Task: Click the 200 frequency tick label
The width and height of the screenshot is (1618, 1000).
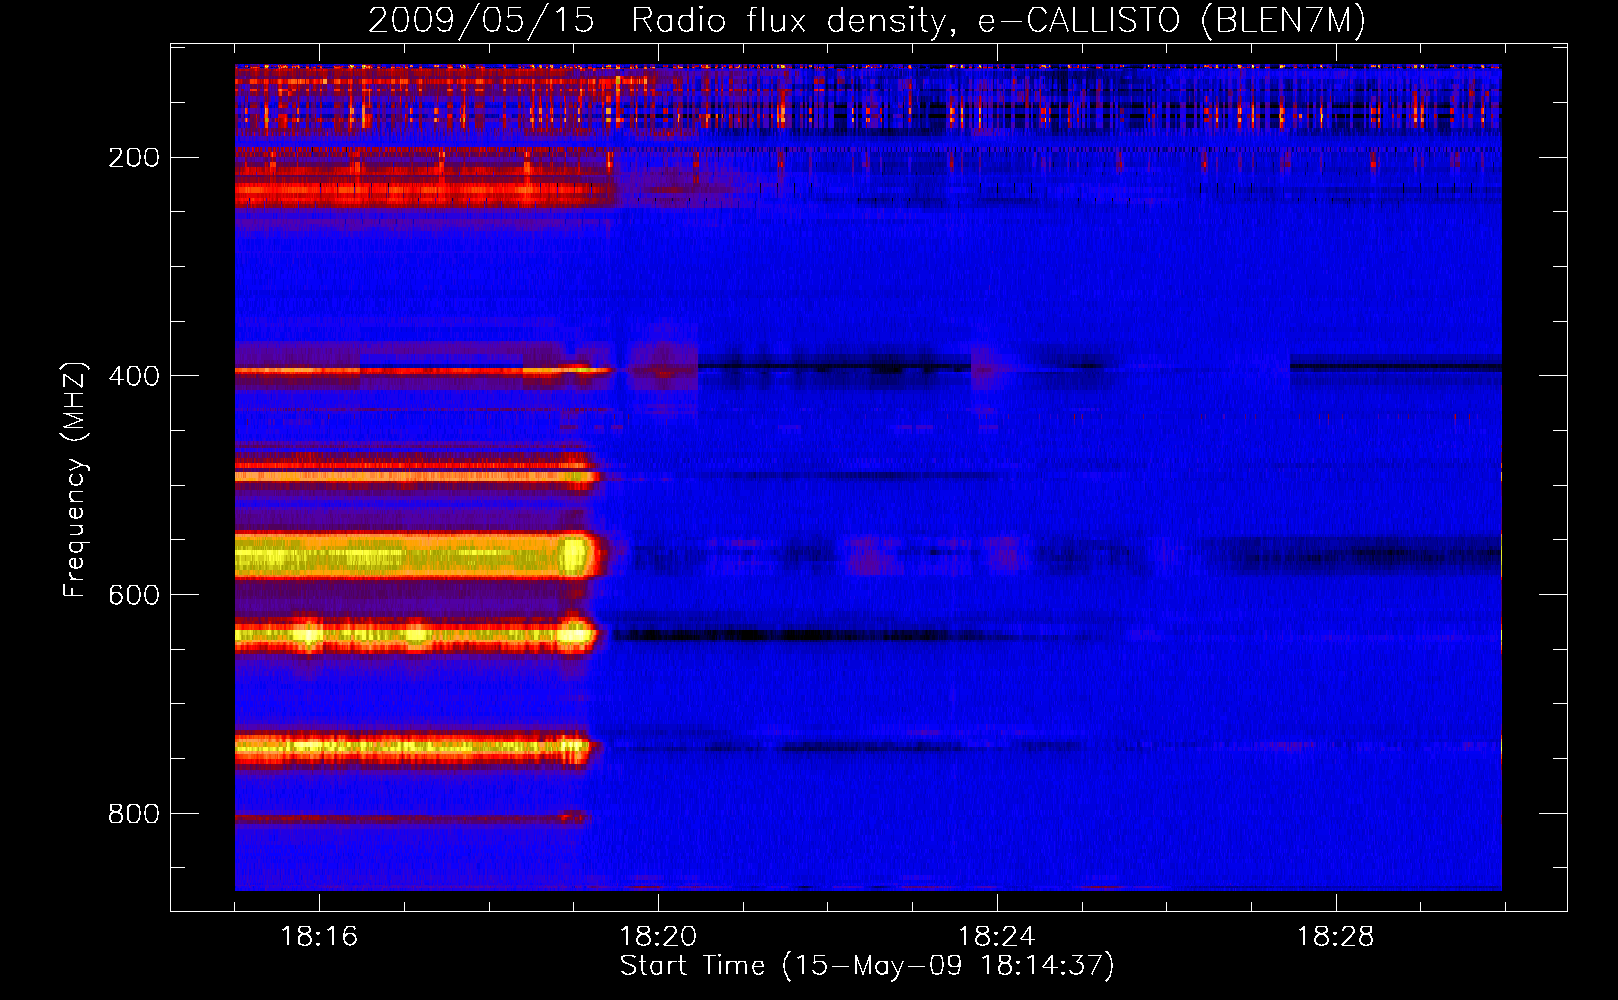Action: pos(134,158)
